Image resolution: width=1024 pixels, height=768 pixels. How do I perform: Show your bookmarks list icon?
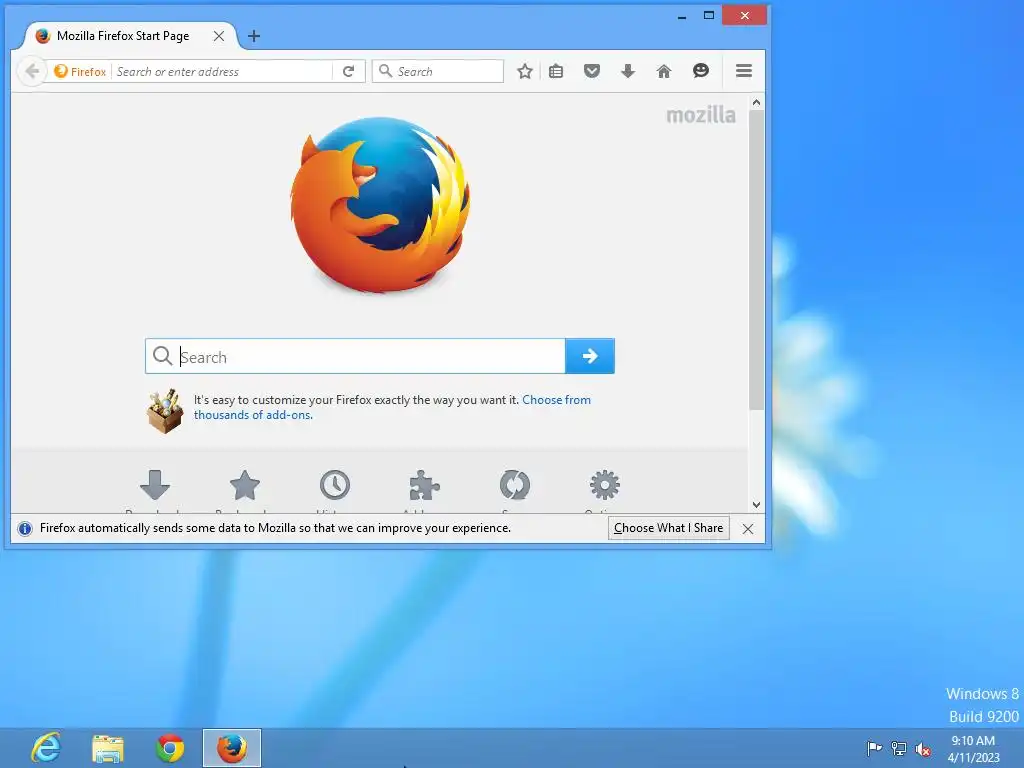point(556,71)
